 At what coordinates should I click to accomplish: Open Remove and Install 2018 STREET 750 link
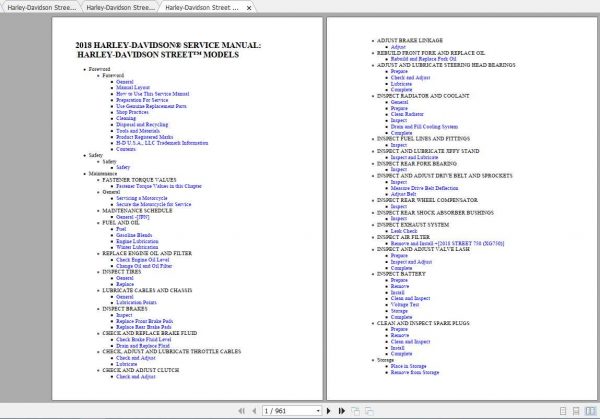point(447,243)
